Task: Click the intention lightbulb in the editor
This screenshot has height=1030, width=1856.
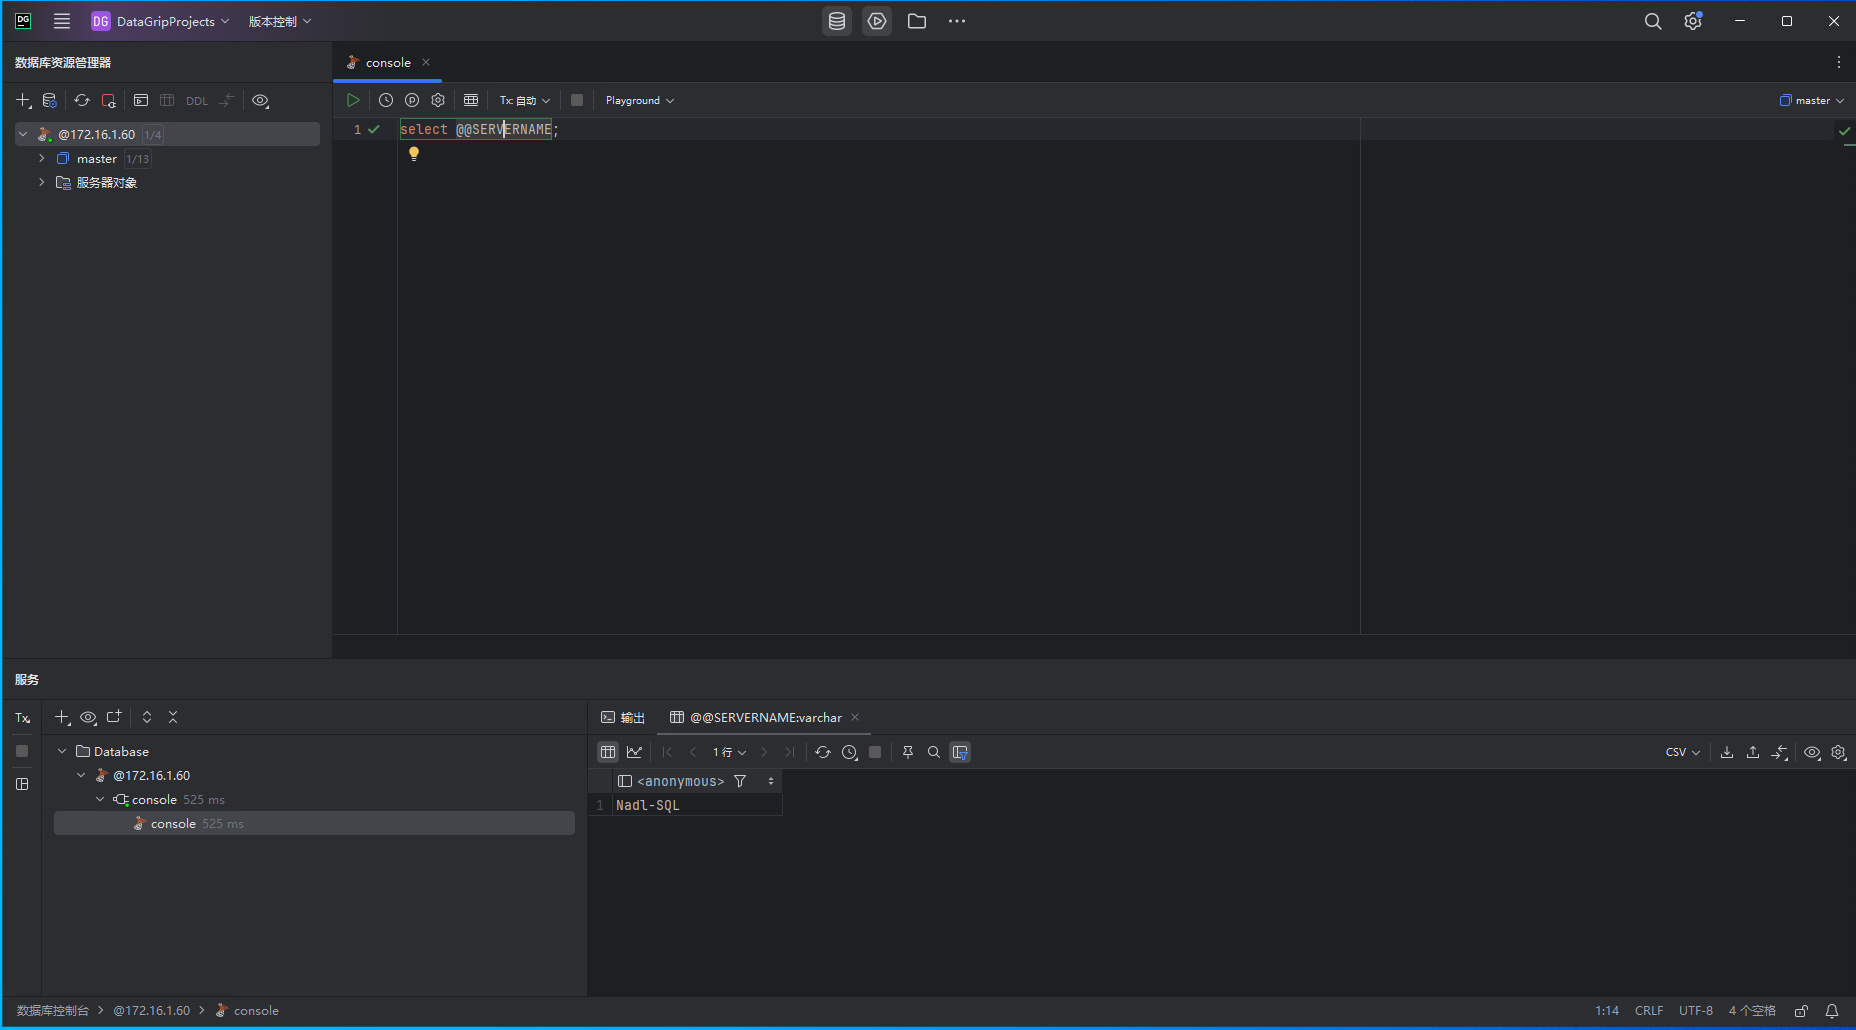Action: [x=414, y=154]
